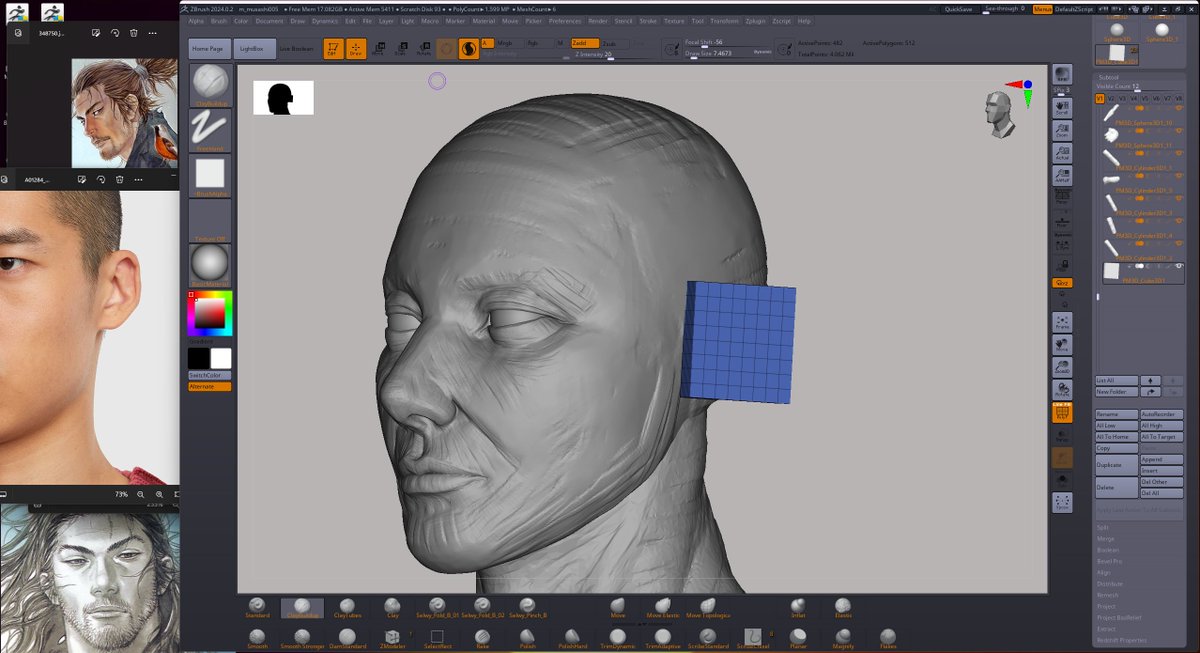Expand the Merge section

[x=1105, y=539]
